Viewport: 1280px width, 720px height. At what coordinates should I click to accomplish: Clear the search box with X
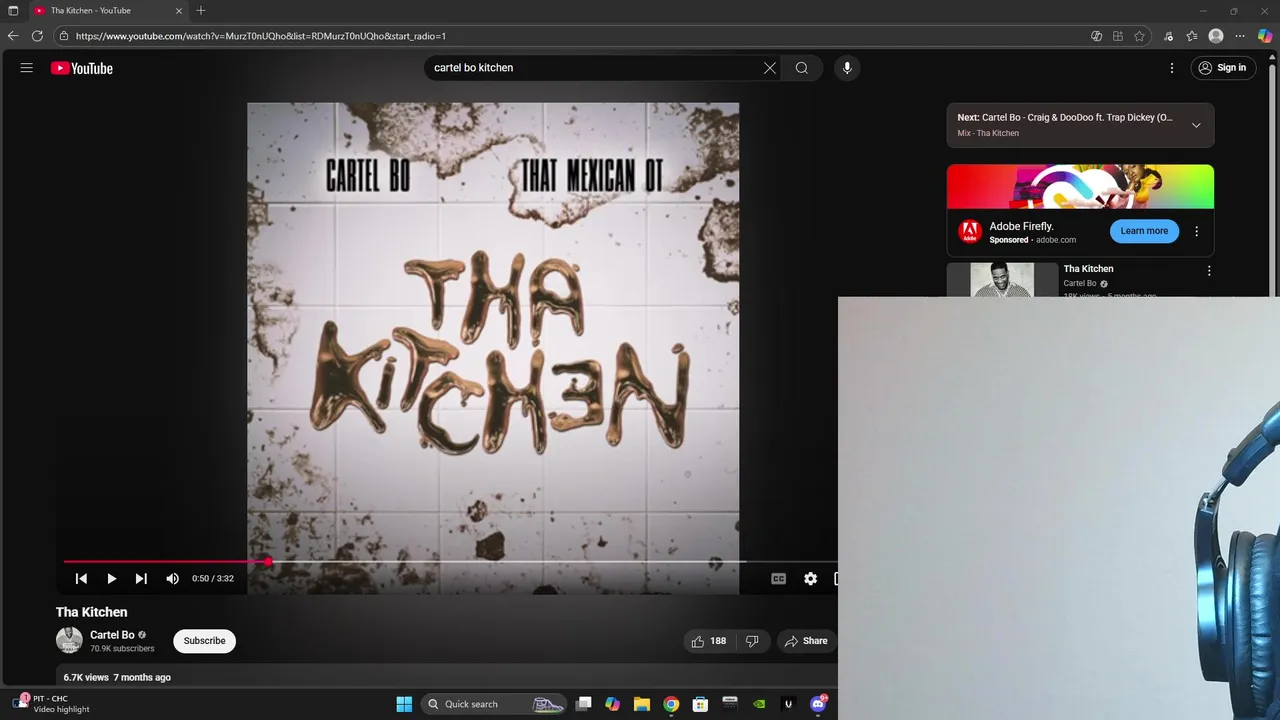coord(770,68)
